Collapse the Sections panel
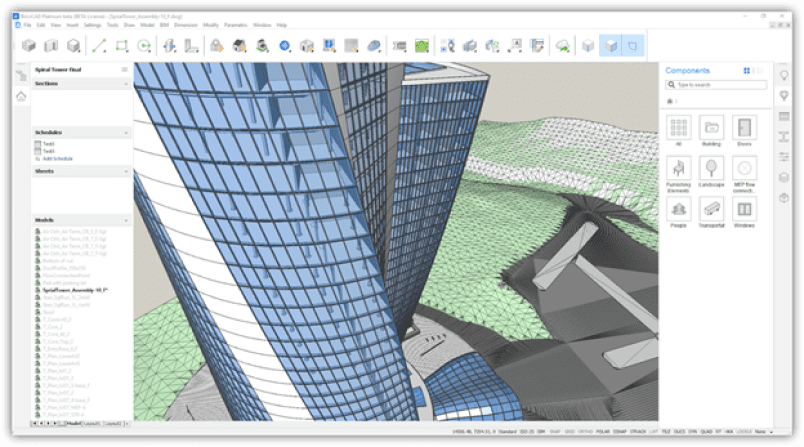This screenshot has width=804, height=447. 126,84
